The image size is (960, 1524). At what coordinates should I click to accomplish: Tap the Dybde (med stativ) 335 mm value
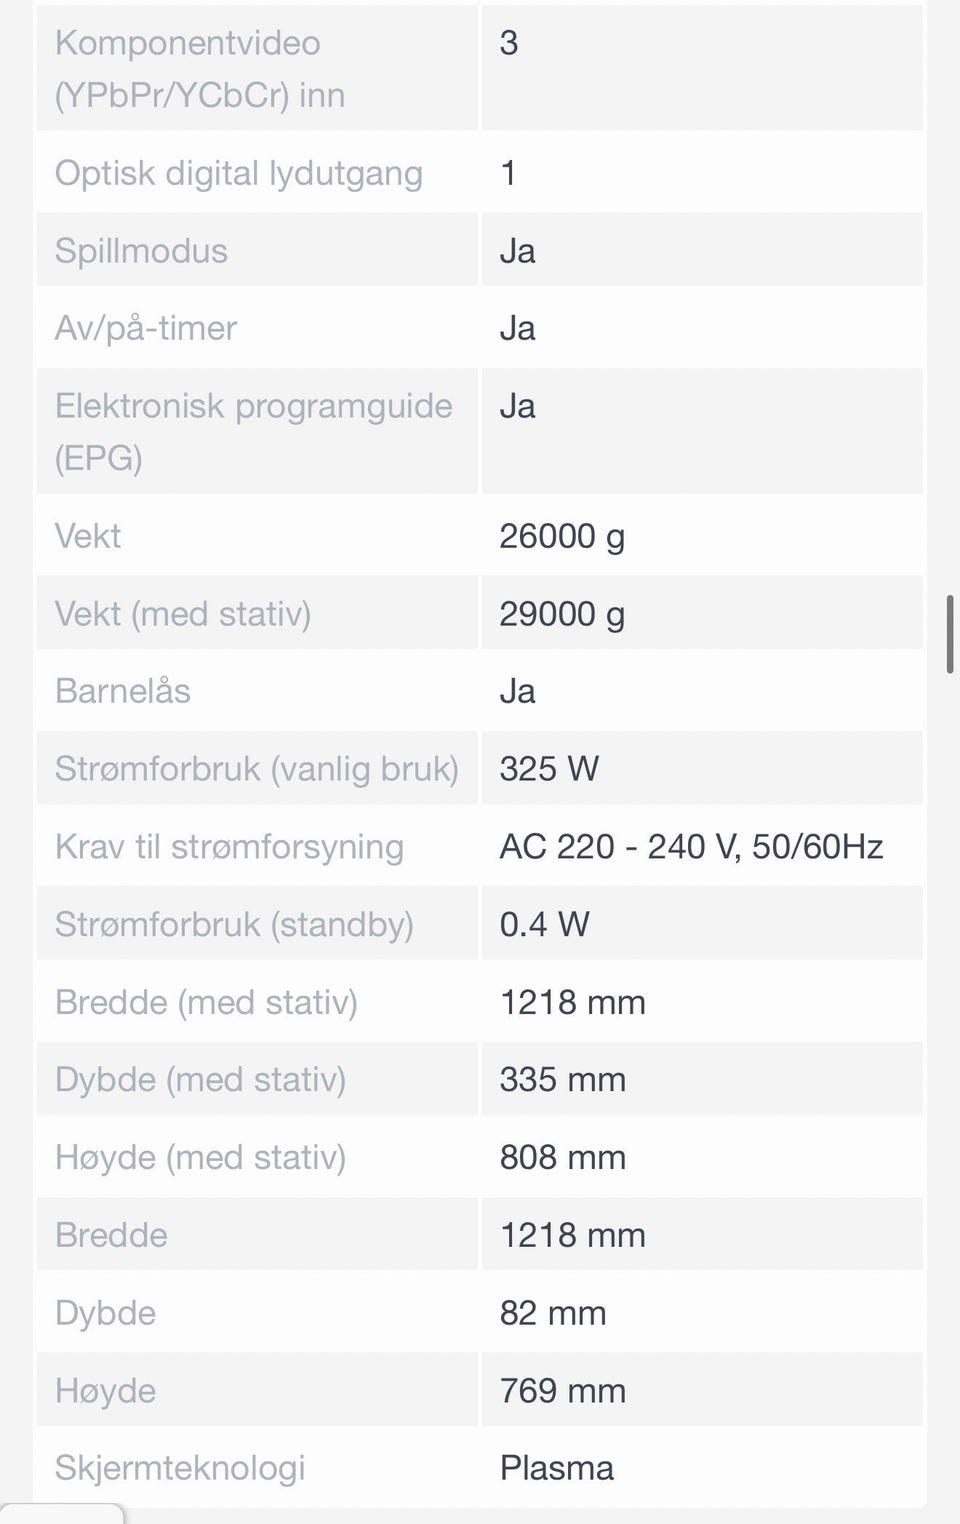[x=562, y=1080]
